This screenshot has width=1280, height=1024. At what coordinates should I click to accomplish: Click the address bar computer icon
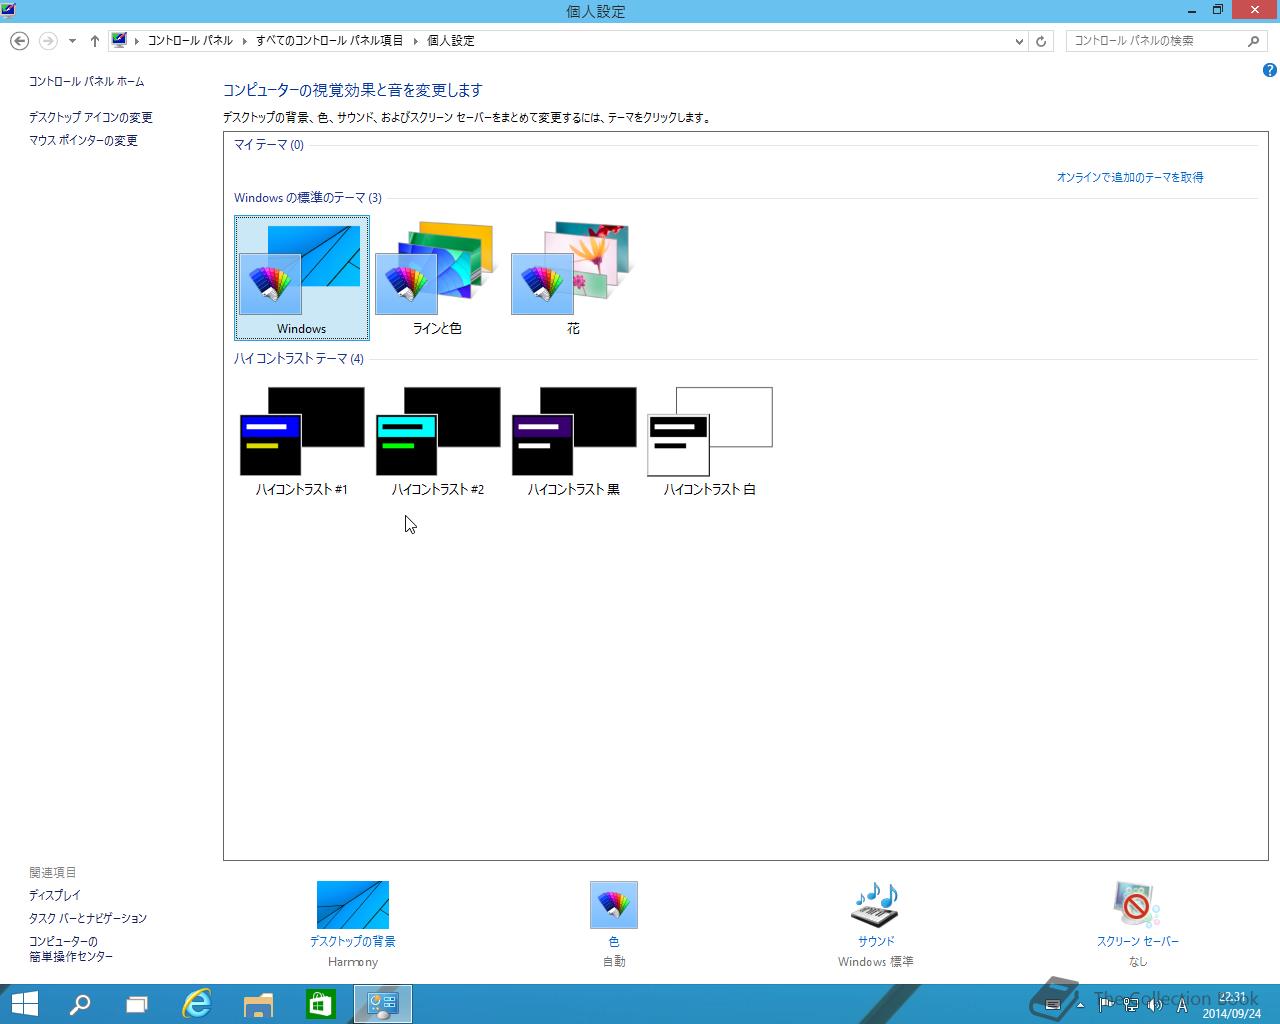pyautogui.click(x=120, y=41)
